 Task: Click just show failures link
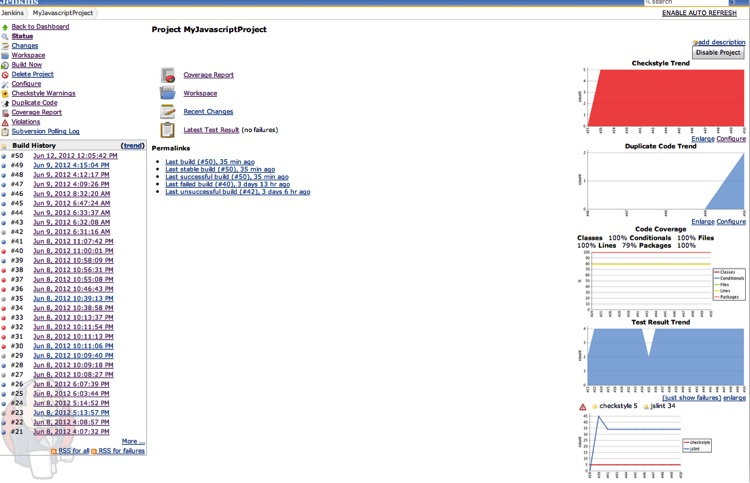coord(692,398)
